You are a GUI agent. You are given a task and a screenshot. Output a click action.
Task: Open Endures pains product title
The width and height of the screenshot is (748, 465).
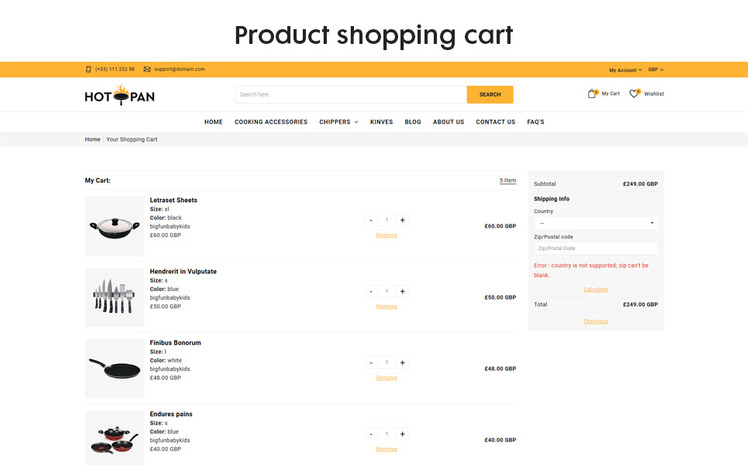click(x=171, y=414)
